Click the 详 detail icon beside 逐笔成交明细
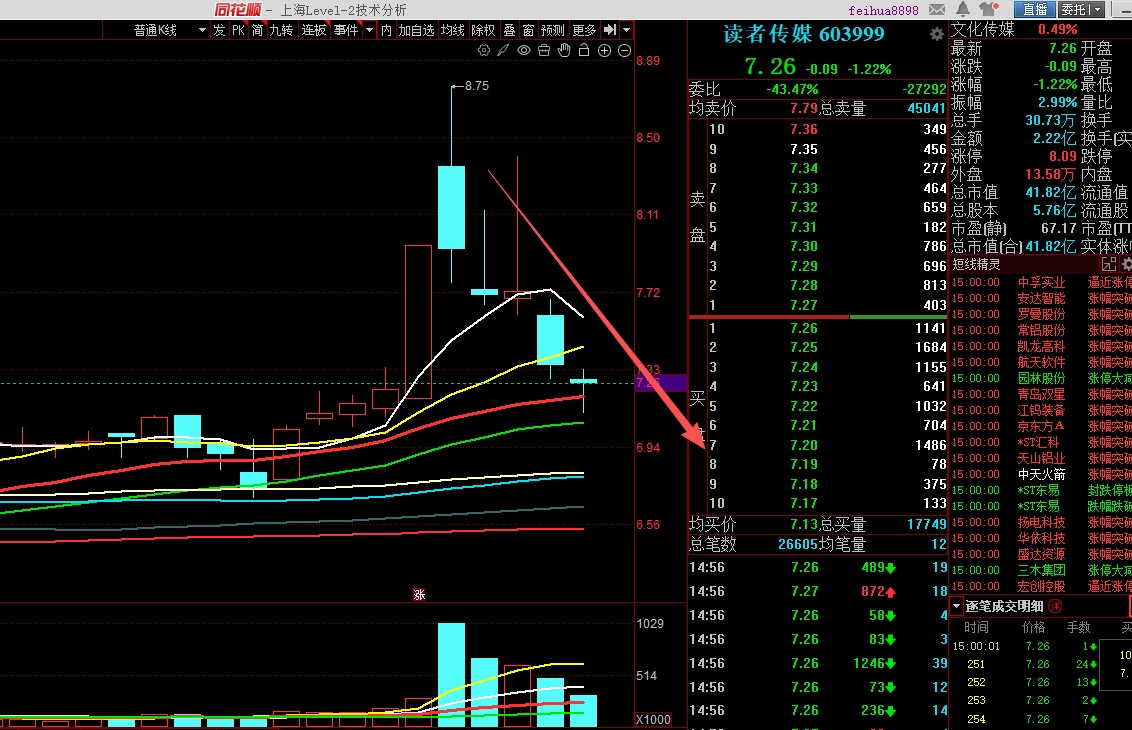 1055,606
